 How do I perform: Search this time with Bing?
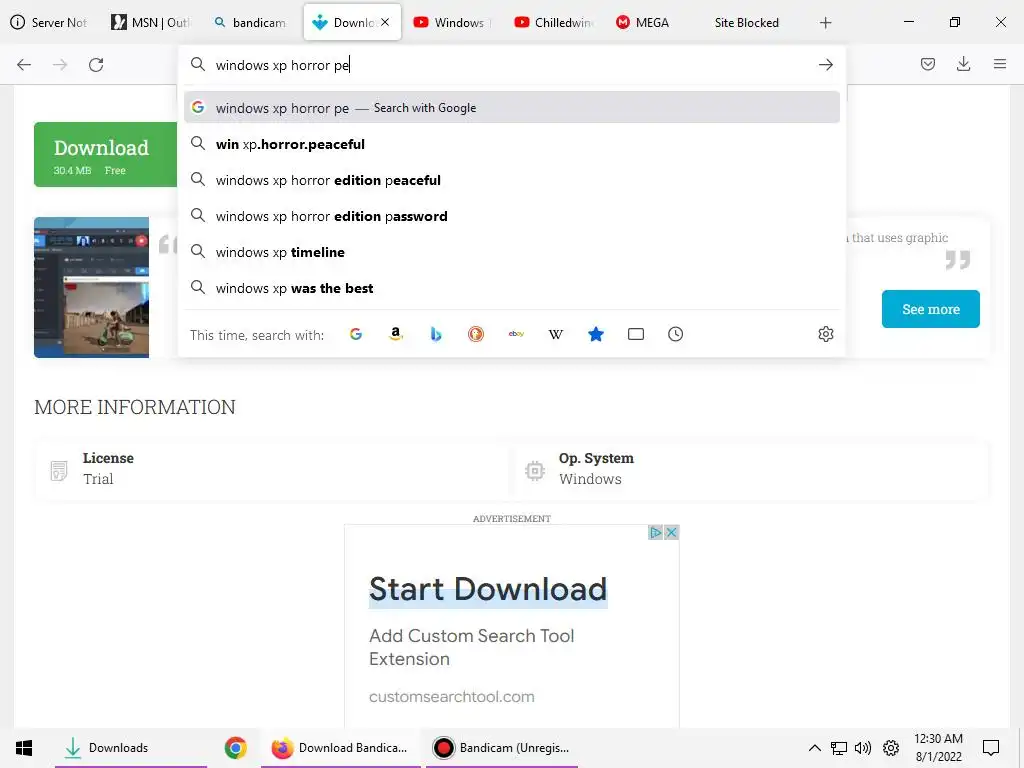pyautogui.click(x=436, y=334)
